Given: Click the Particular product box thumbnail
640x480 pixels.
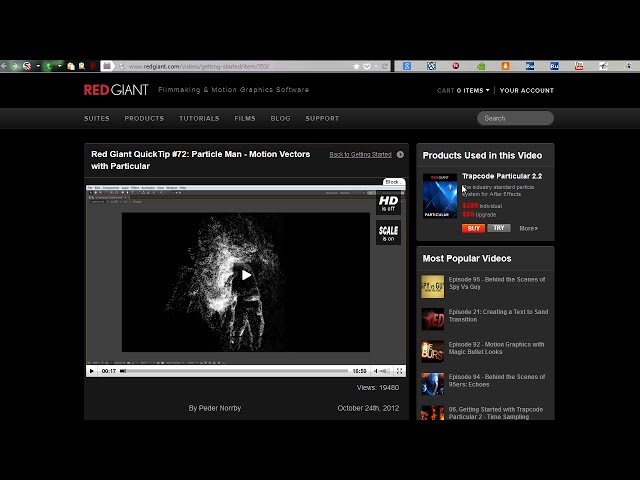Looking at the screenshot, I should pyautogui.click(x=440, y=196).
